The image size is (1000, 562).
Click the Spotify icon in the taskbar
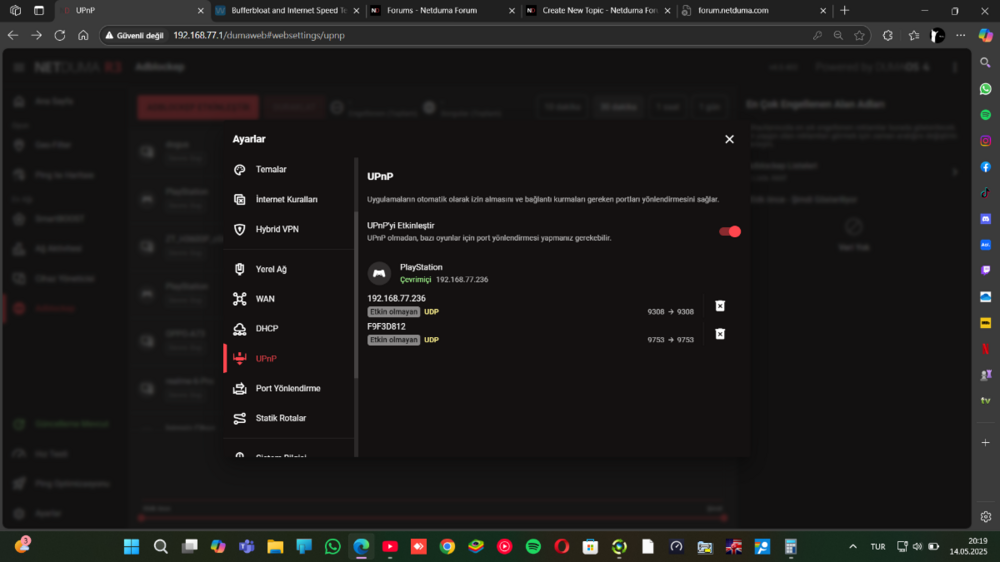click(533, 547)
